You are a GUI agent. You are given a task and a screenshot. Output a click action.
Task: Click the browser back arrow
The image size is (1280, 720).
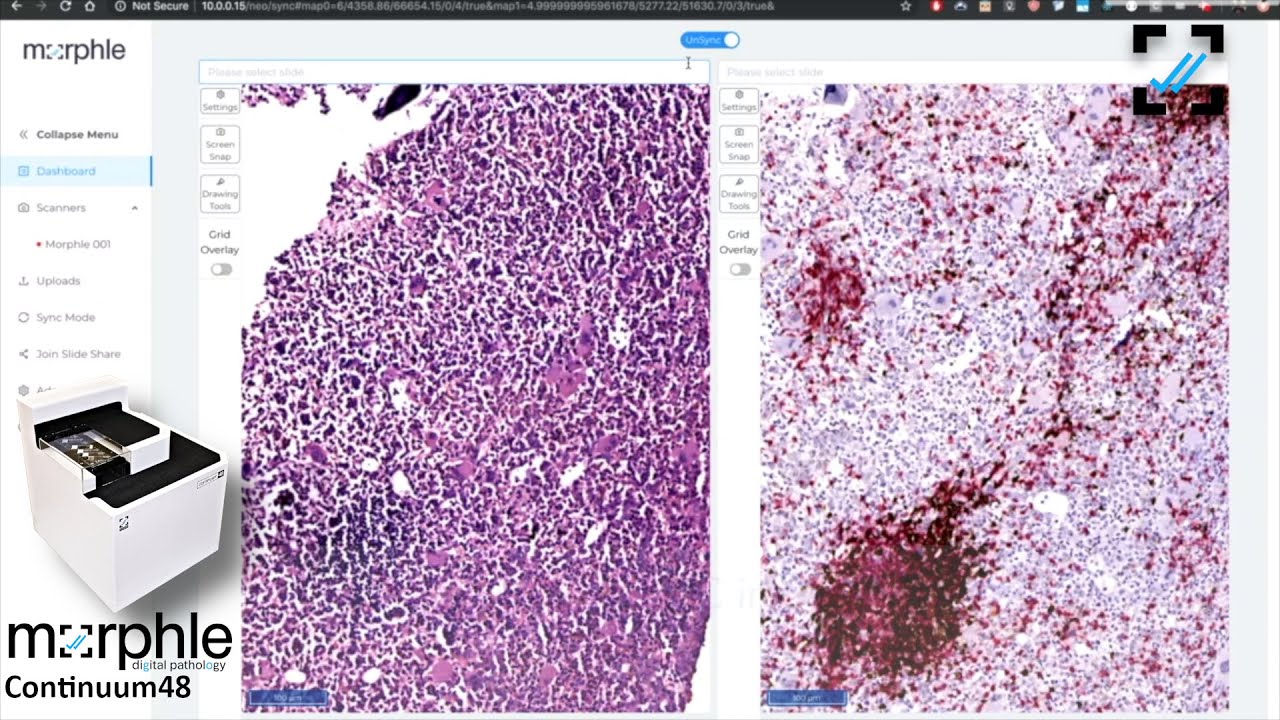pos(16,6)
